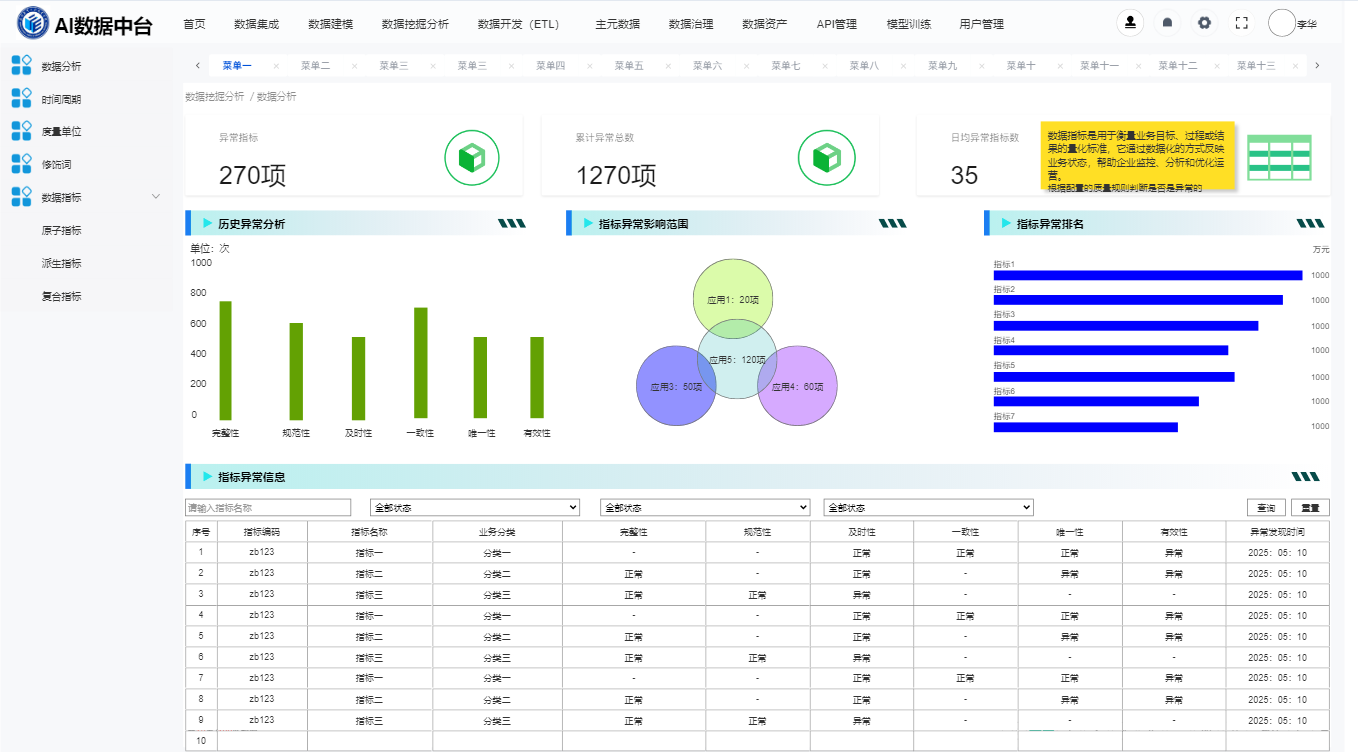Switch to the 菜单十三 tab
Viewport: 1358px width, 752px height.
(x=1256, y=66)
